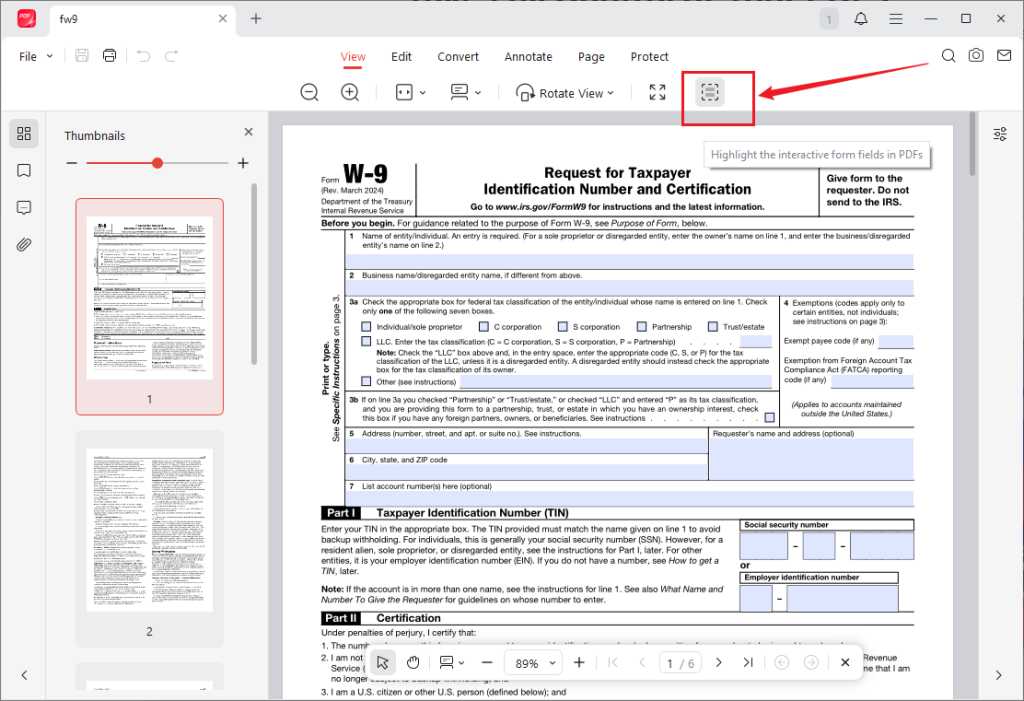Jump to the last page
Screen dimensions: 1024x701
(x=748, y=662)
